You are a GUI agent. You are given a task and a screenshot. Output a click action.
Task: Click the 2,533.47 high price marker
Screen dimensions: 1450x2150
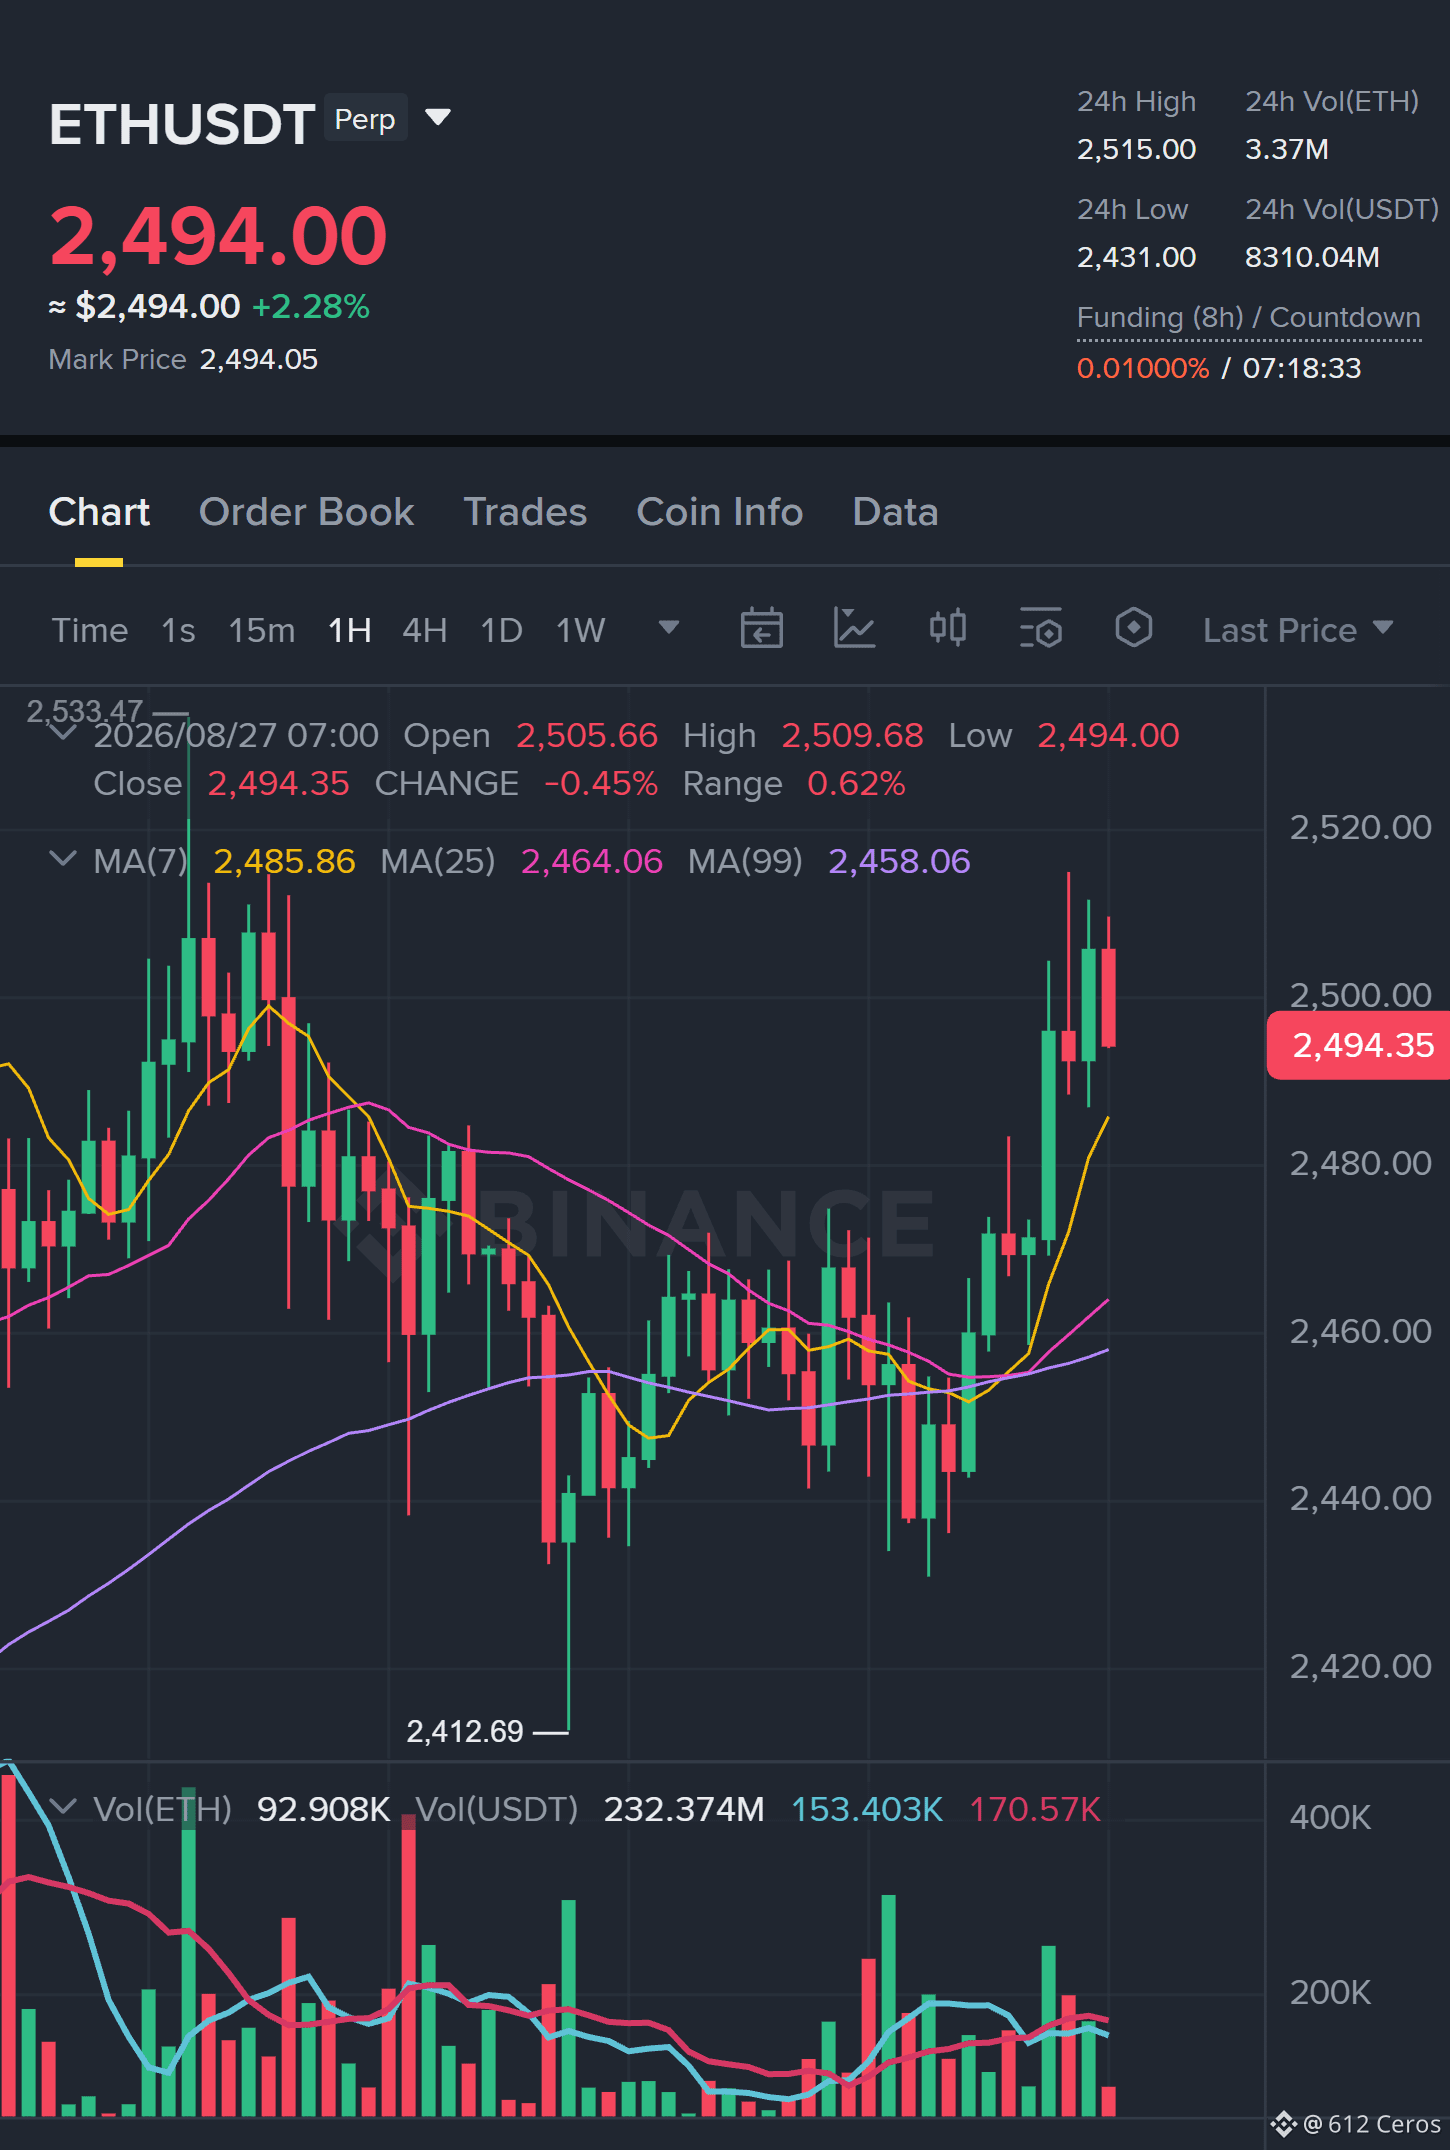click(x=85, y=711)
